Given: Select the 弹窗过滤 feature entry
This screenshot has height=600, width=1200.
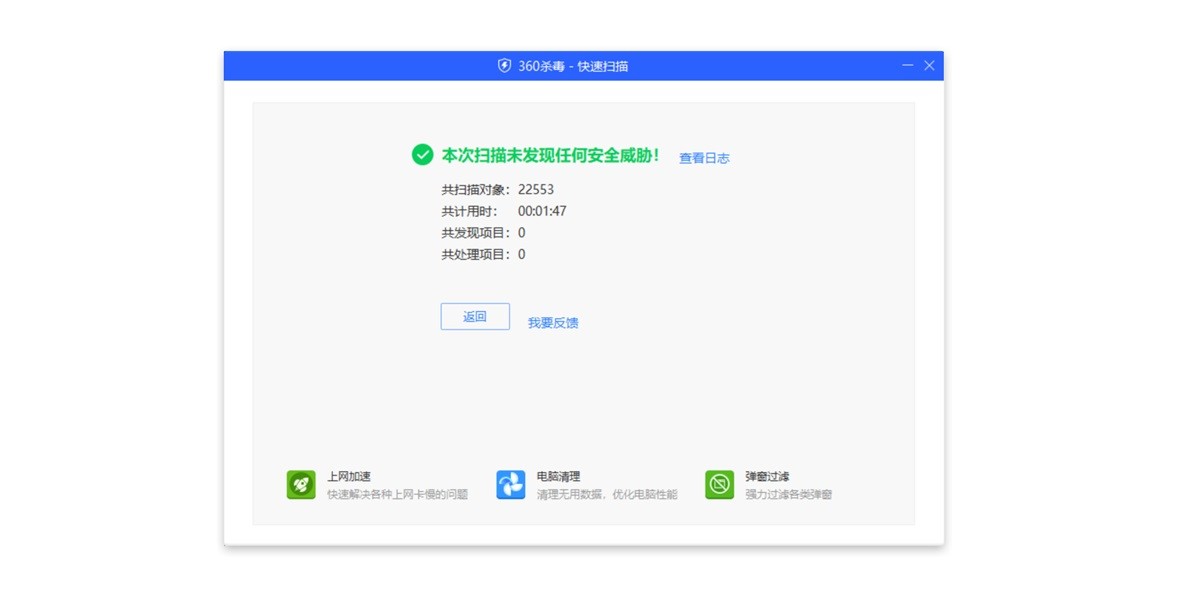Looking at the screenshot, I should pyautogui.click(x=769, y=476).
